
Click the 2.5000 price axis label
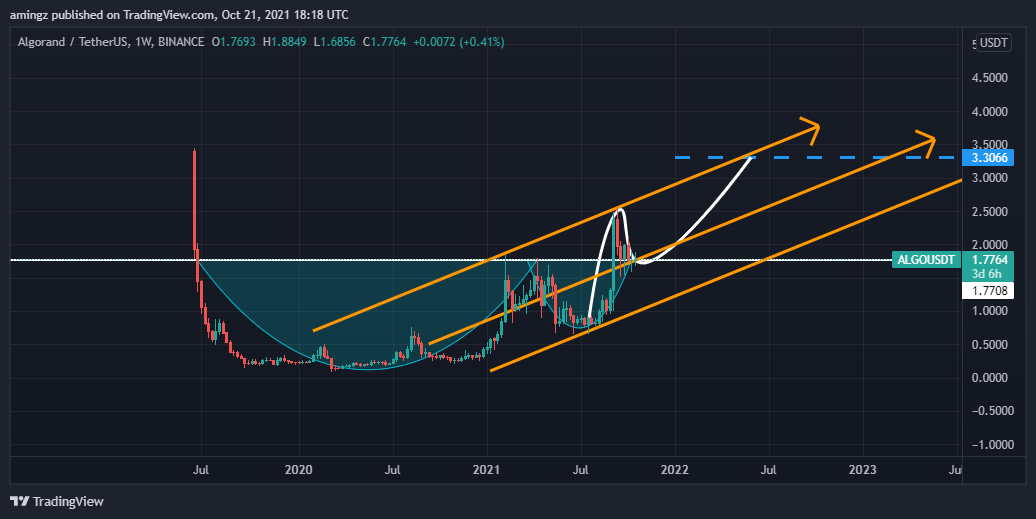coord(990,212)
